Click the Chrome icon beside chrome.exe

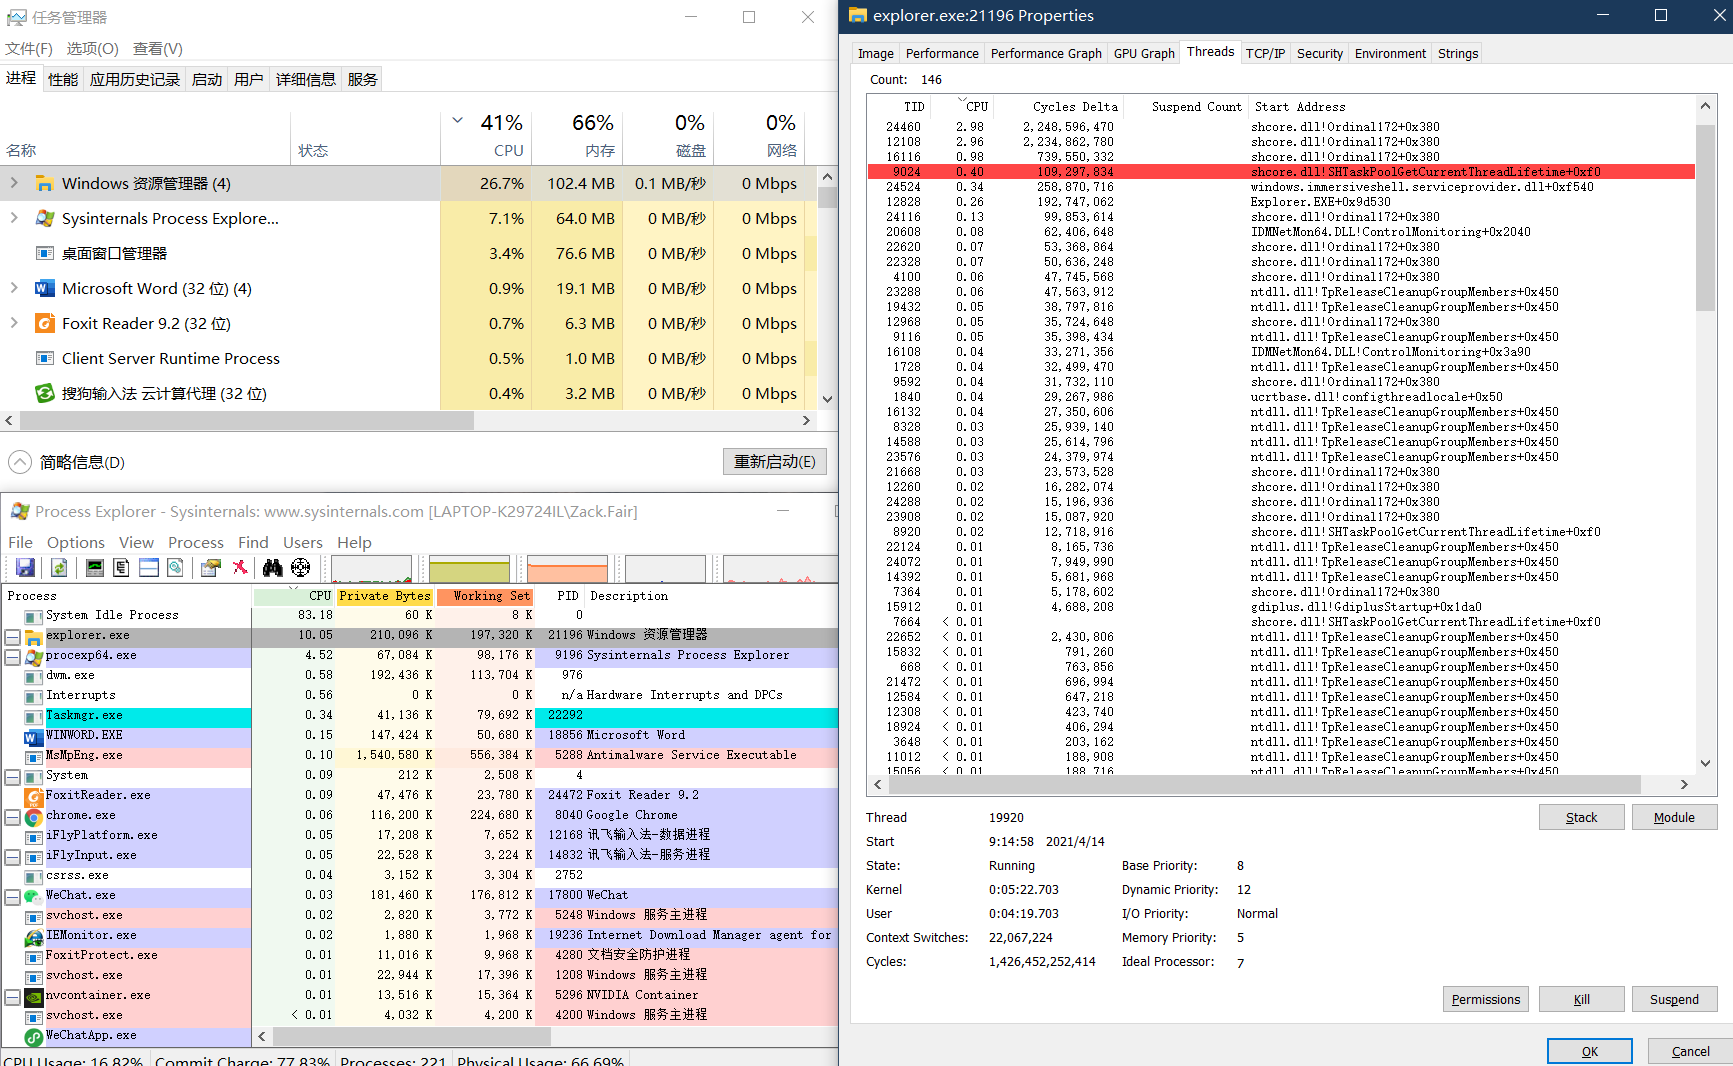(x=33, y=816)
